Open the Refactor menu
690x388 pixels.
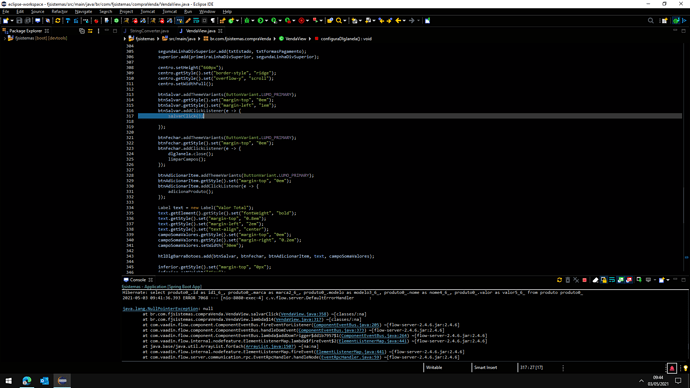pos(59,11)
